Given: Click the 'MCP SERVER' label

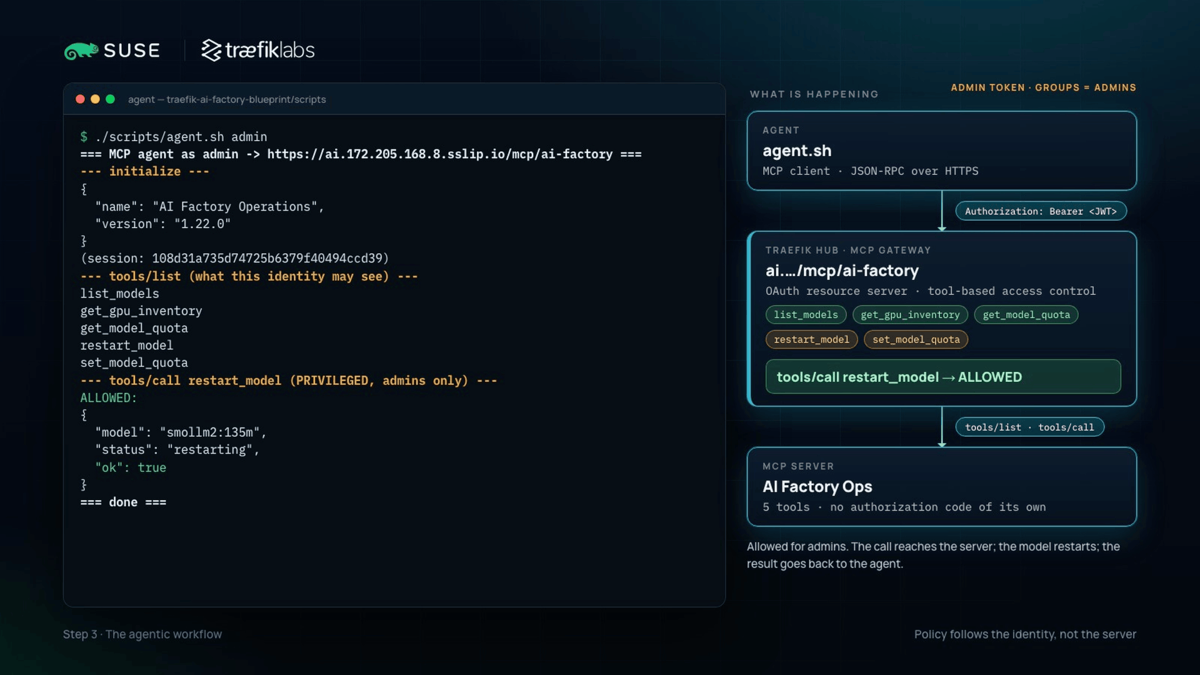Looking at the screenshot, I should coord(798,466).
